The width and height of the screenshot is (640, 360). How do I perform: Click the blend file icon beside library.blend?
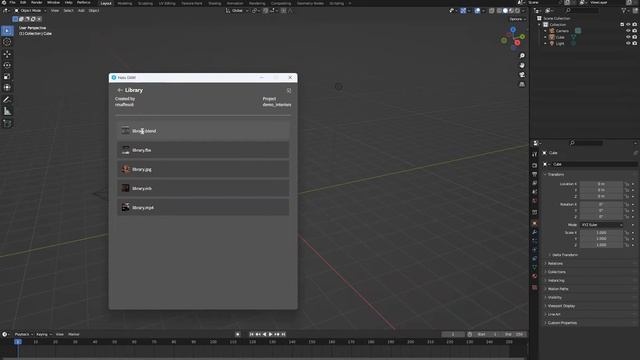(125, 131)
